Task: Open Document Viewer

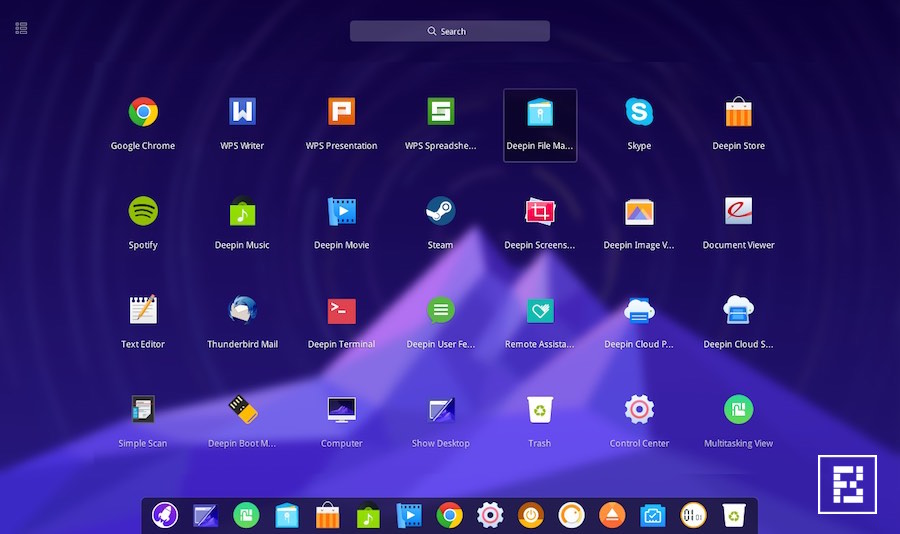Action: click(x=739, y=211)
